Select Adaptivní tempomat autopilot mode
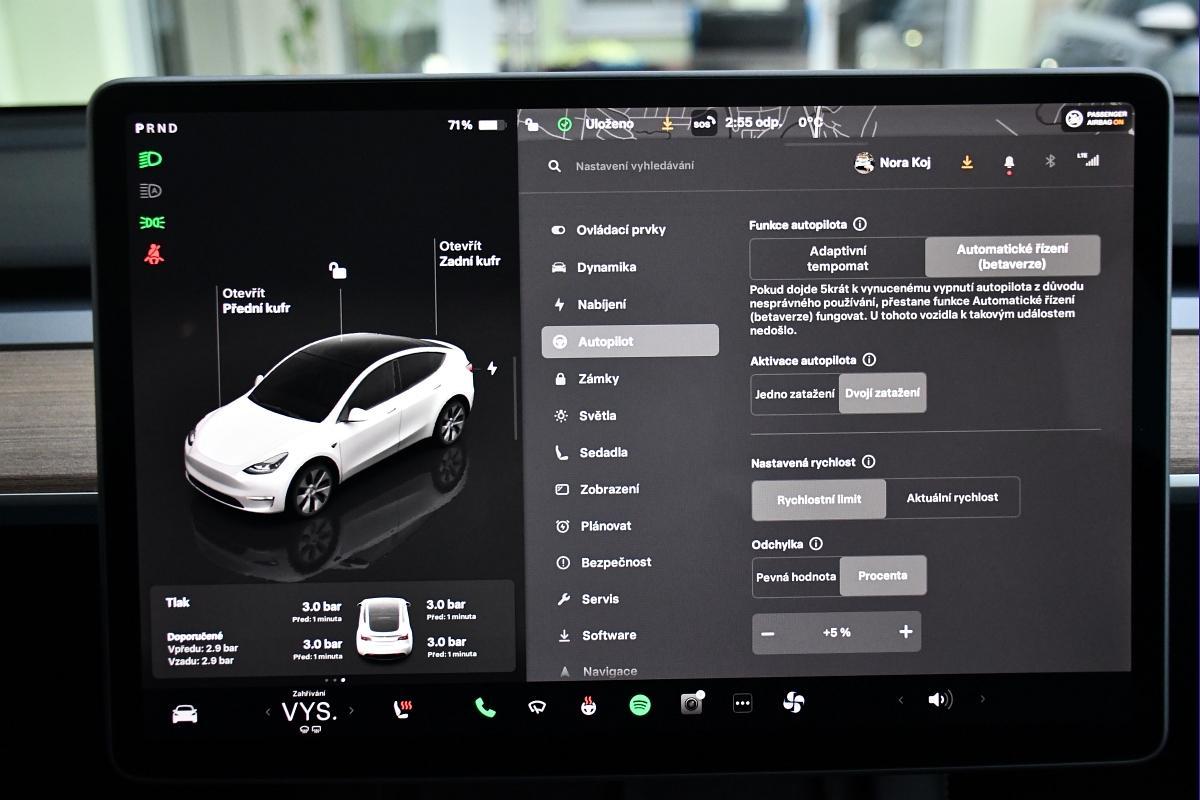Screen dimensions: 1200x800 click(x=837, y=258)
